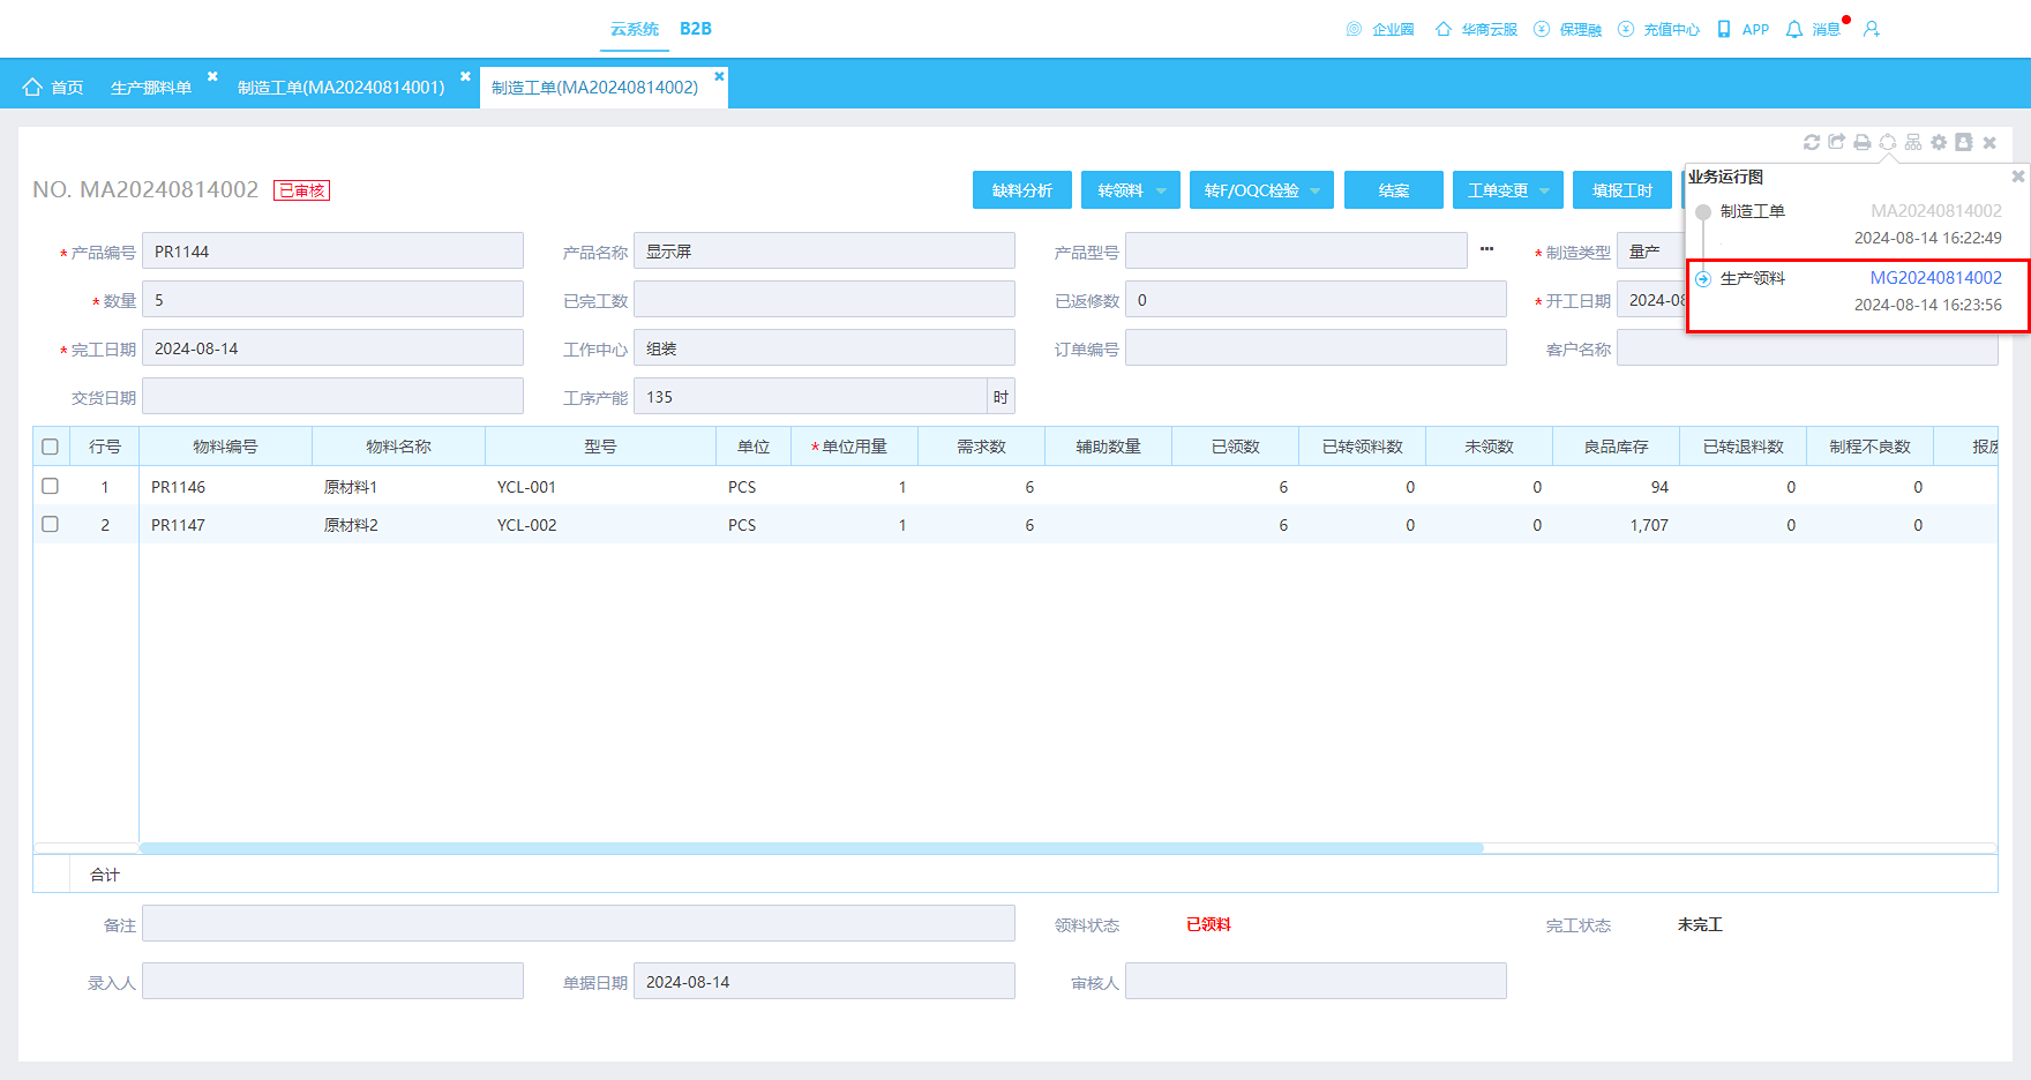
Task: Sort by the 良品库存 column header
Action: [1615, 446]
